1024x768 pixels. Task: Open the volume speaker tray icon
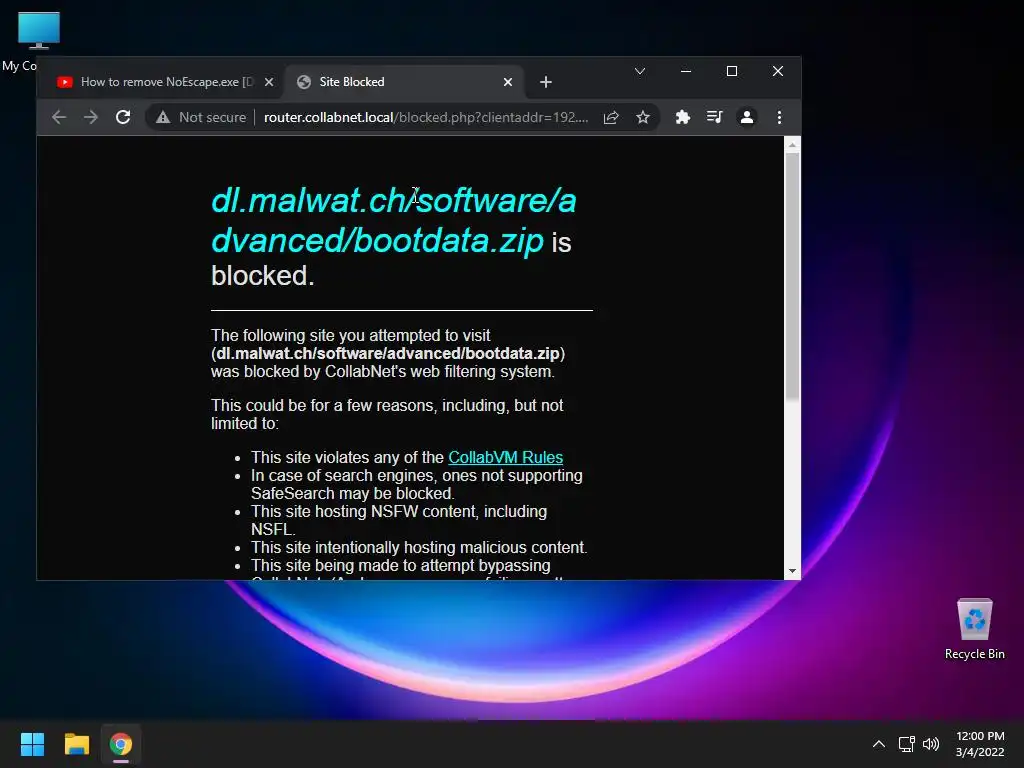click(931, 744)
